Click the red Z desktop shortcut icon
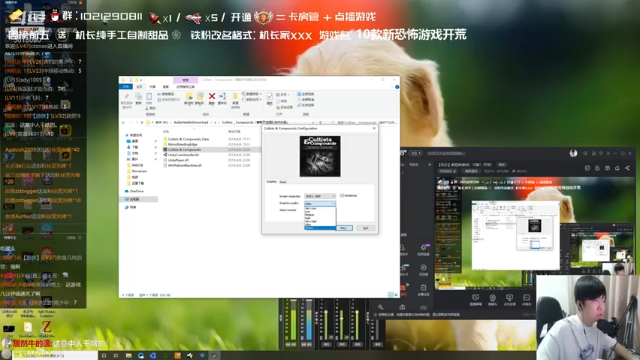This screenshot has width=640, height=360. point(47,327)
